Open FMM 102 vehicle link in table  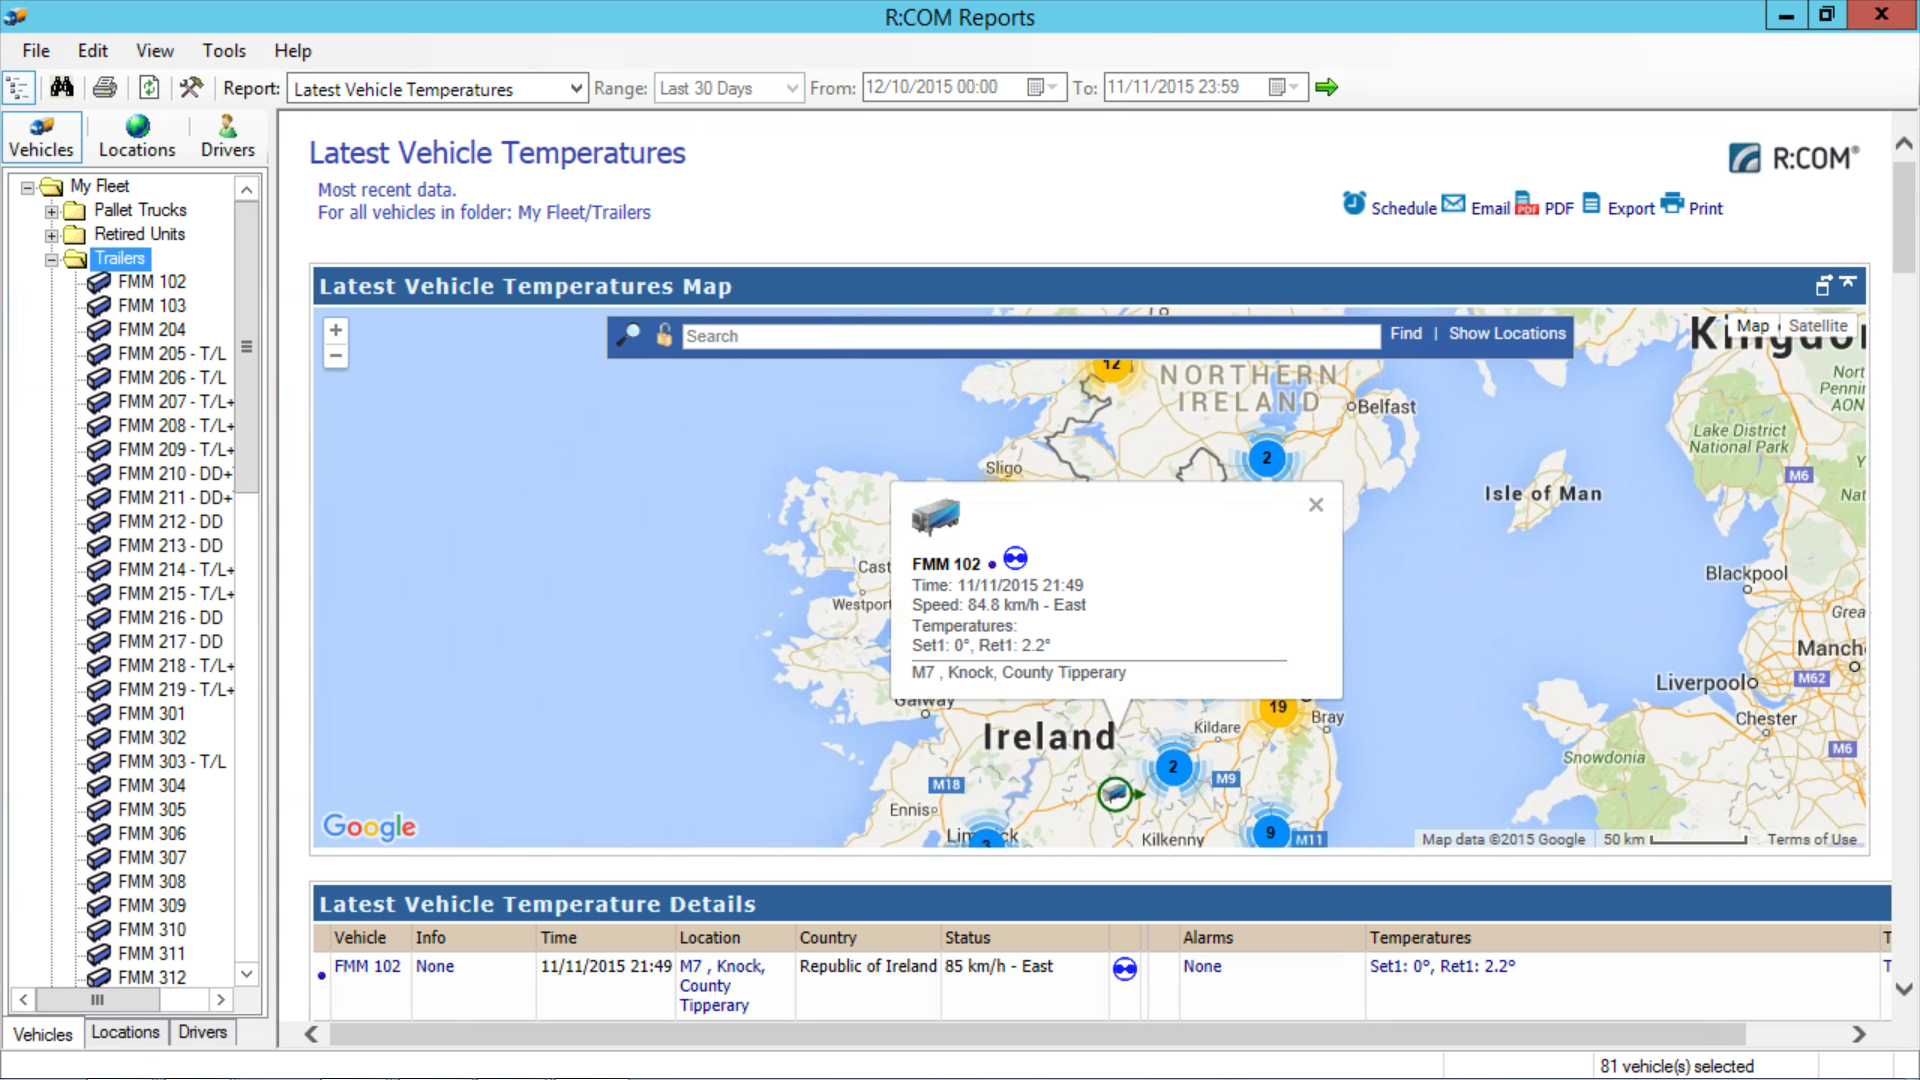367,967
